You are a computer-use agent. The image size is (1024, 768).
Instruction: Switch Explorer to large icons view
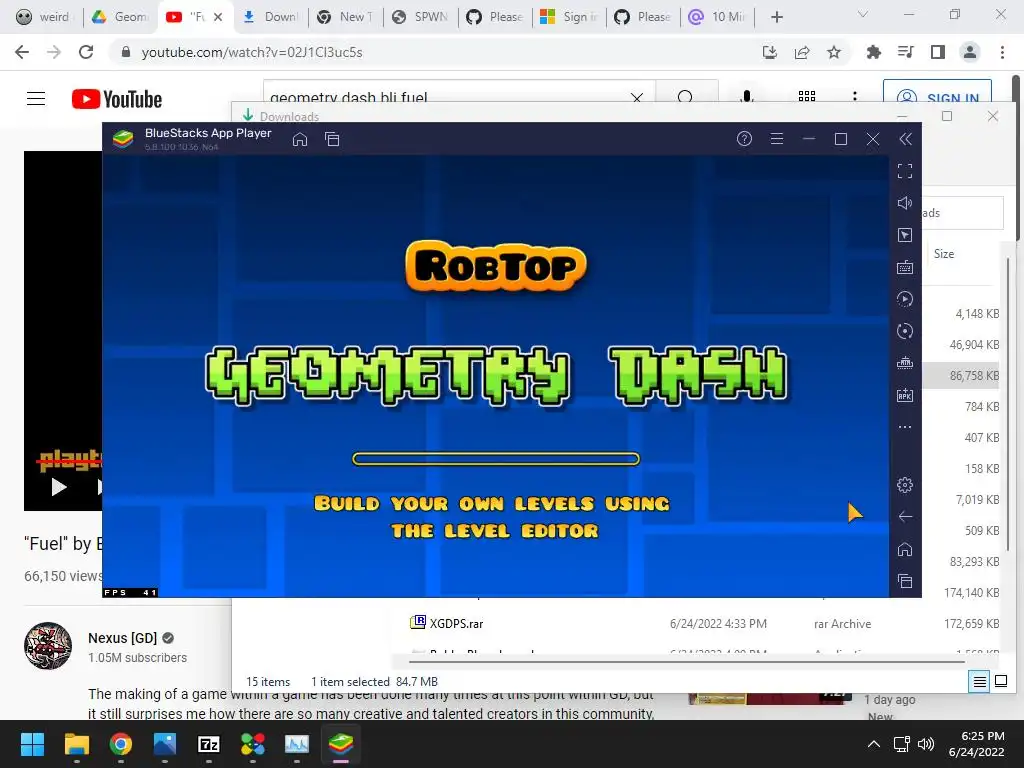point(1000,682)
